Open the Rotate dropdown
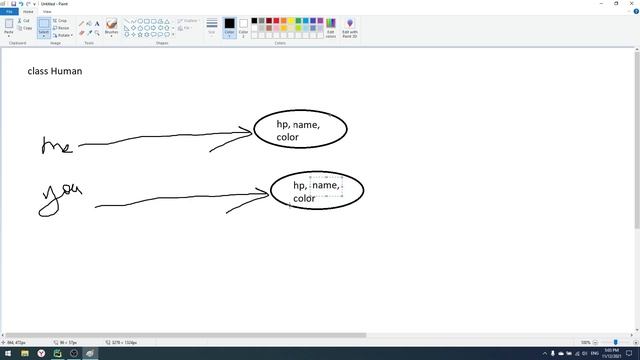This screenshot has width=640, height=360. tap(63, 36)
